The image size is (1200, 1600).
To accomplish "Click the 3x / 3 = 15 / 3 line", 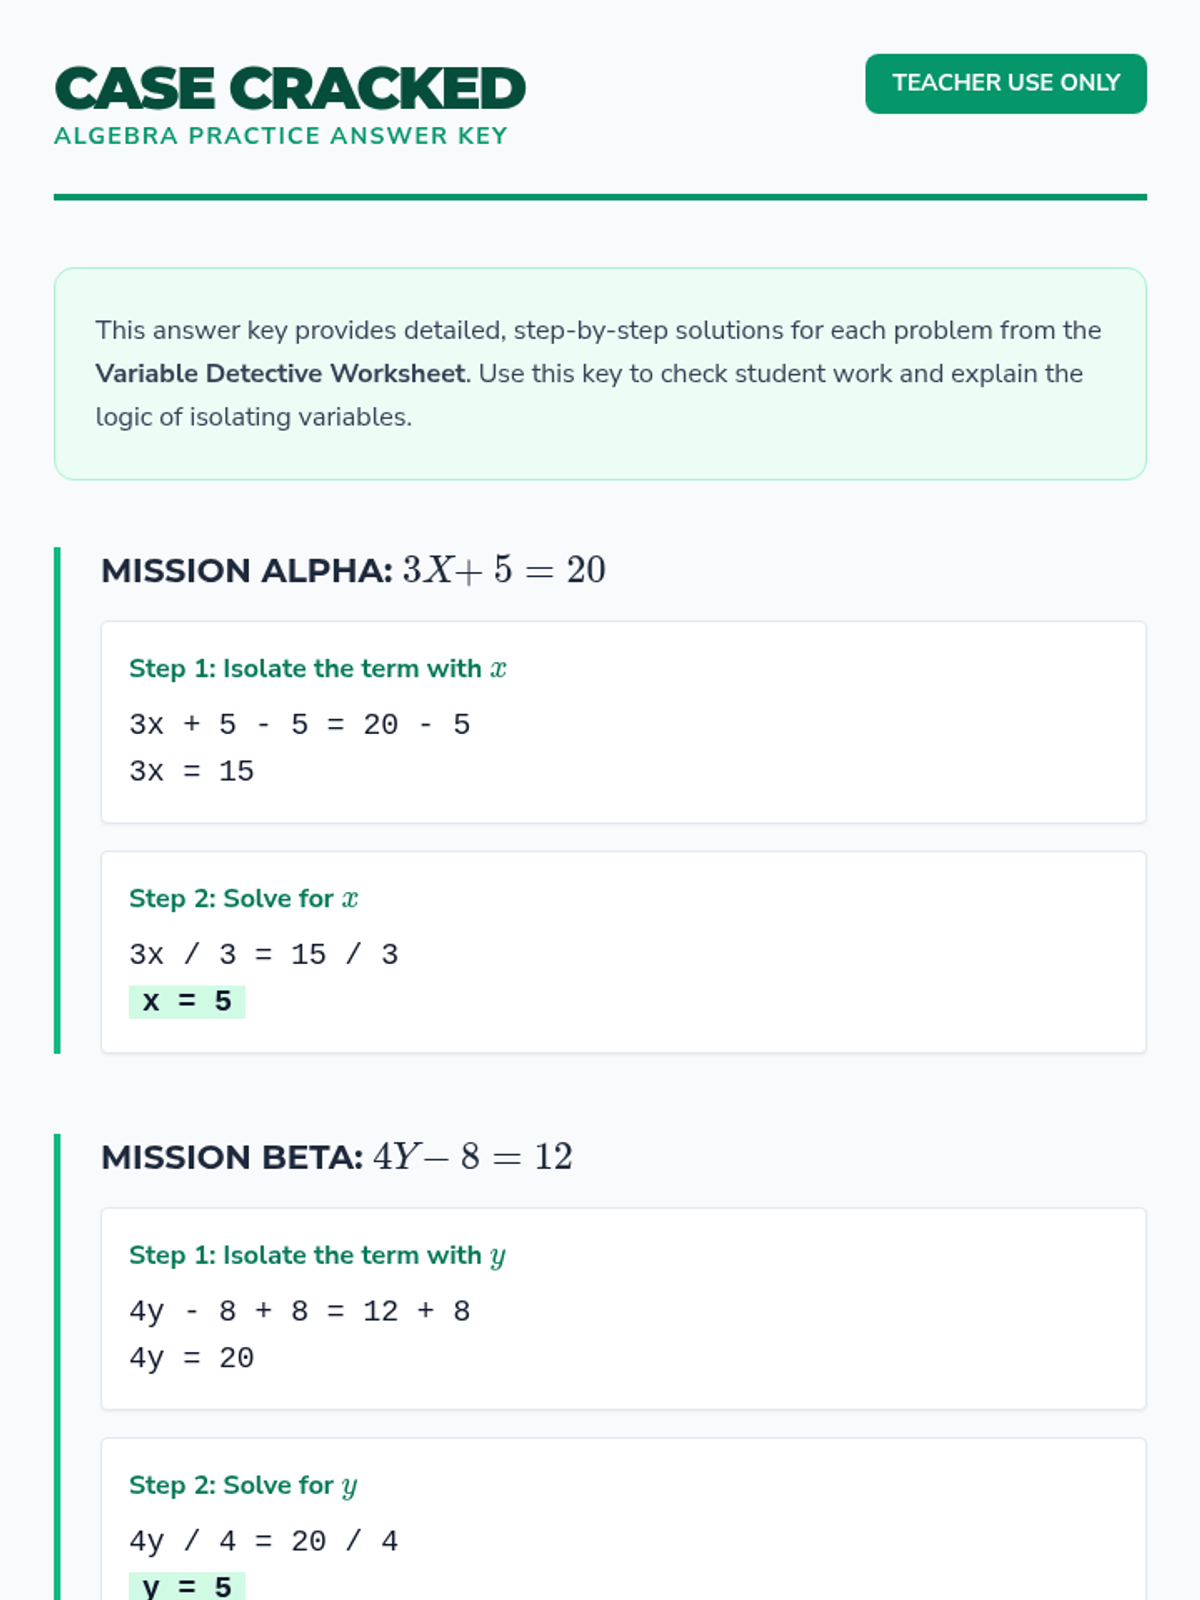I will (x=263, y=954).
